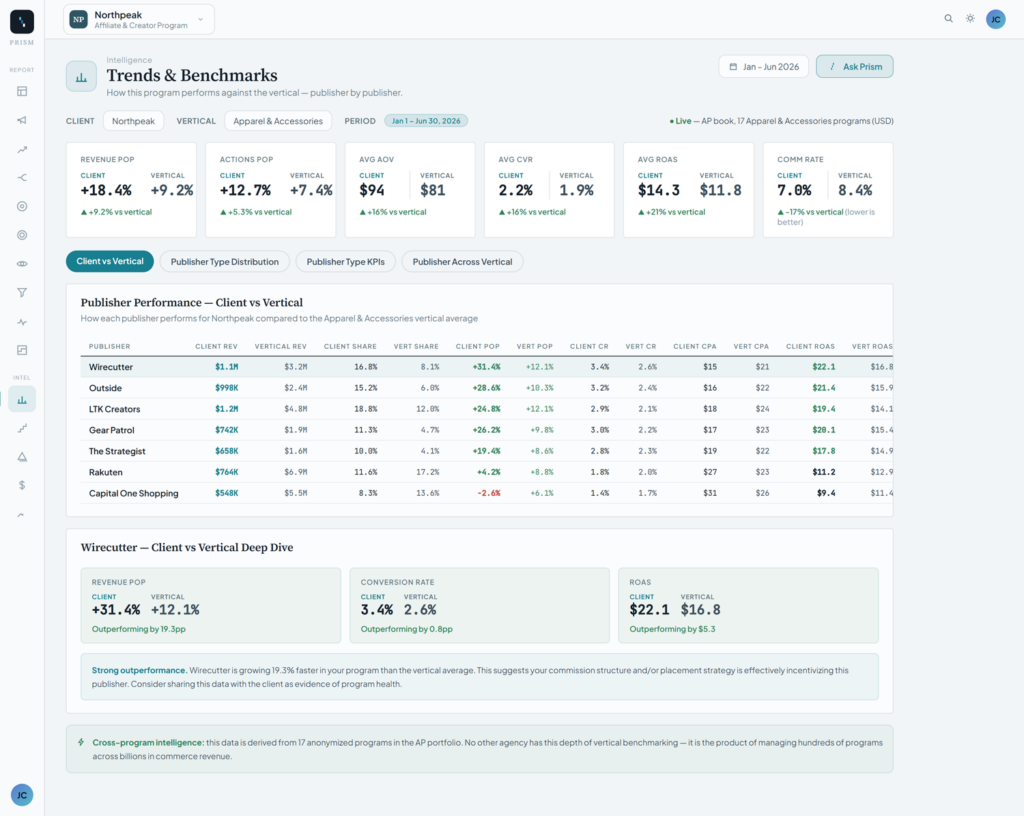The height and width of the screenshot is (816, 1024).
Task: Open the Northpeak client selector
Action: coord(133,121)
